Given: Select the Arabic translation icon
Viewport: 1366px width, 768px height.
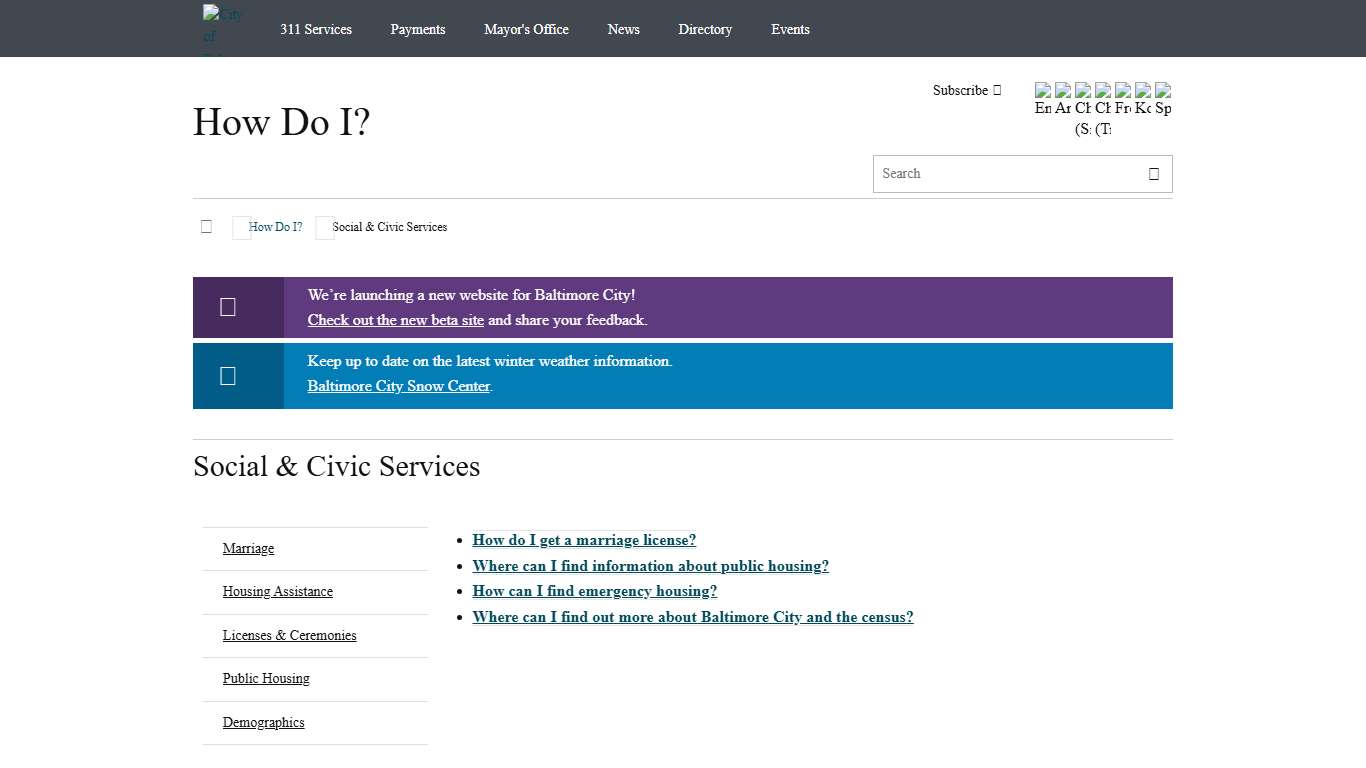Looking at the screenshot, I should tap(1063, 91).
